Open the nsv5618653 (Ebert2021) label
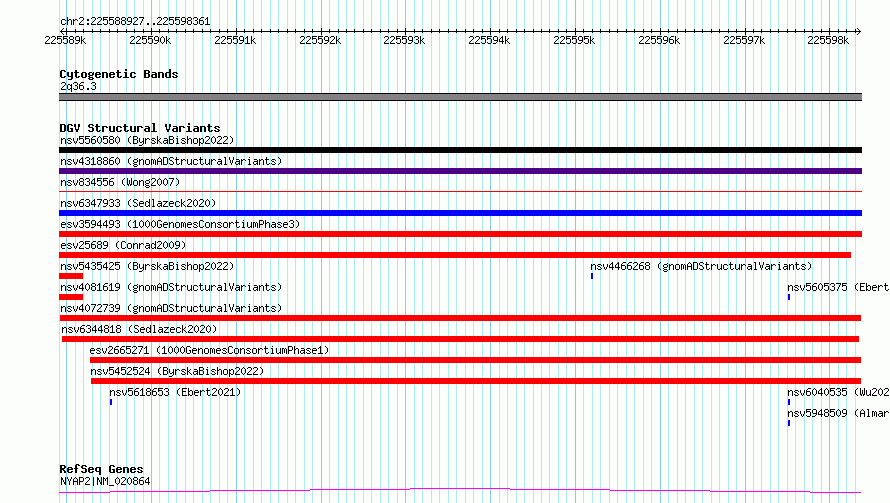This screenshot has height=503, width=890. (175, 392)
